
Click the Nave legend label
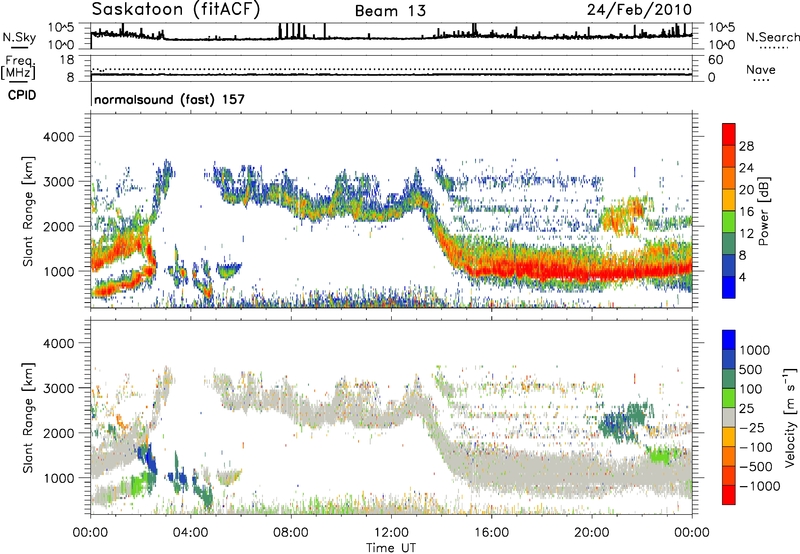[x=761, y=69]
